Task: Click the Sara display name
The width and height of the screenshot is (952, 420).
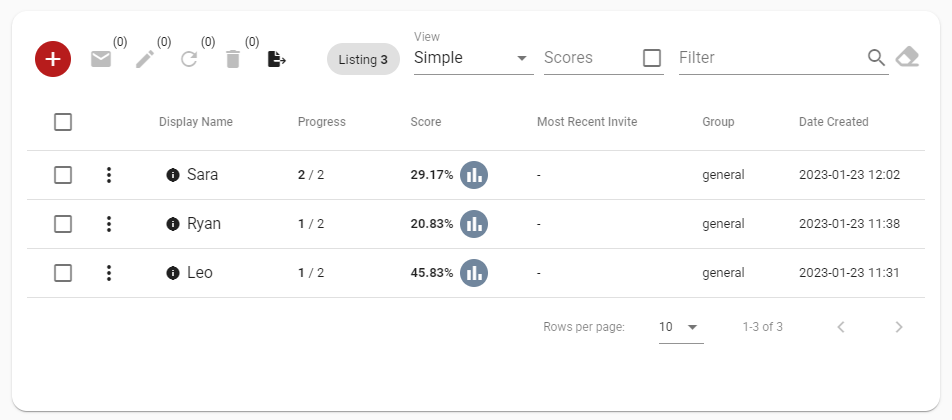Action: coord(202,175)
